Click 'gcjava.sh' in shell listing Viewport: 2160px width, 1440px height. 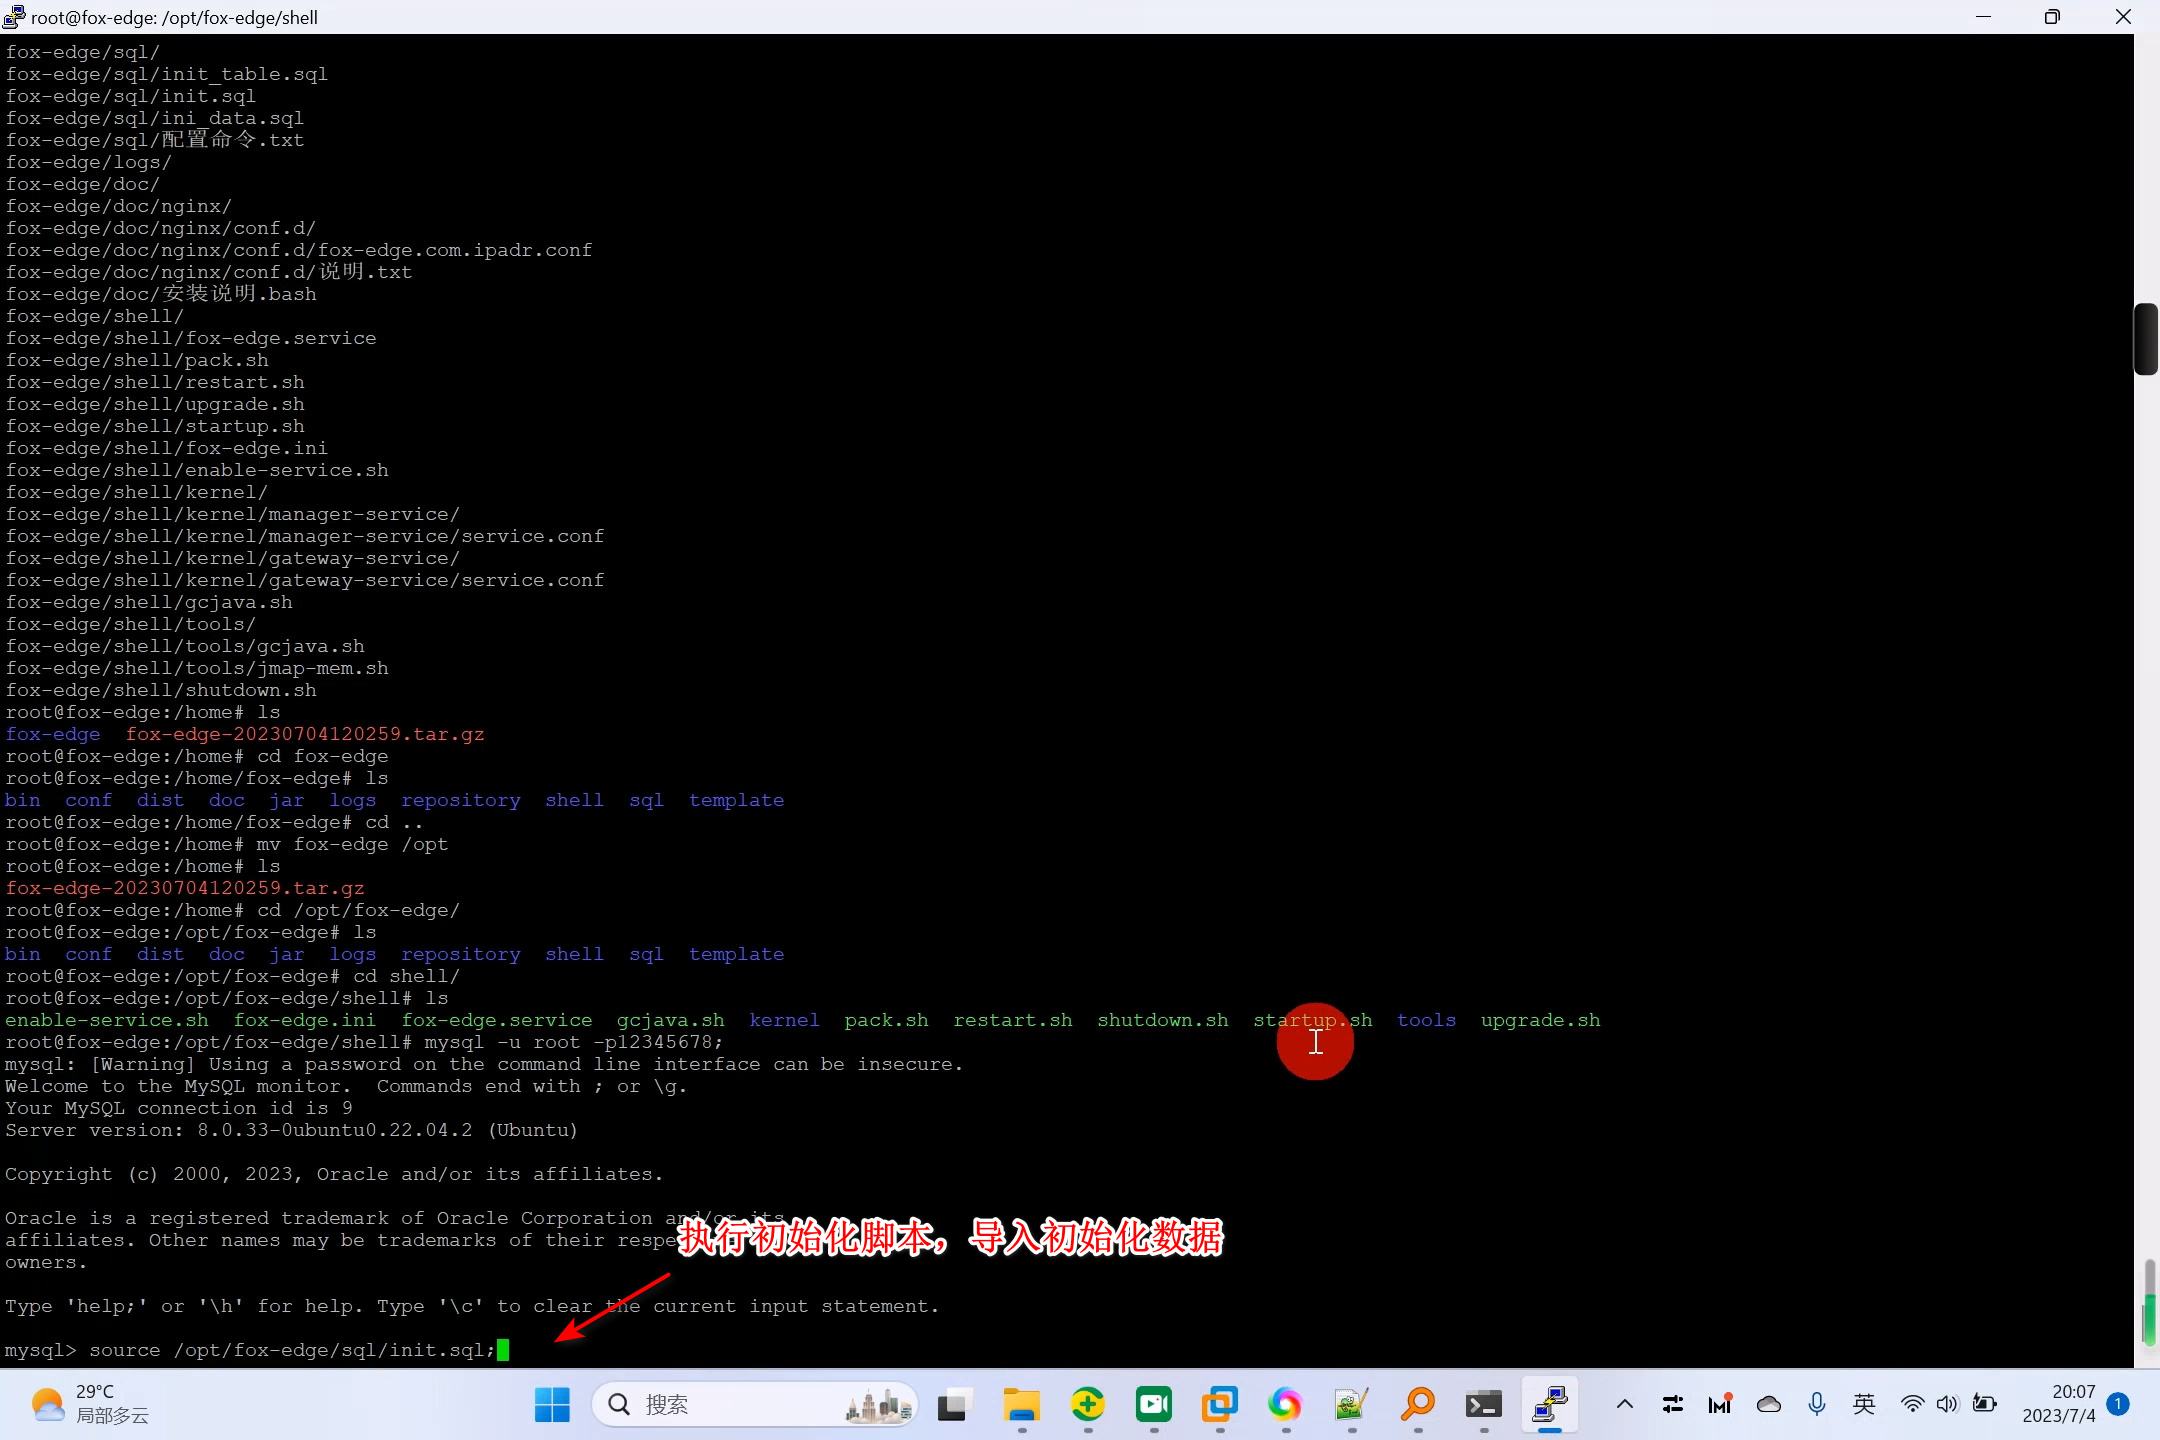(x=671, y=1020)
